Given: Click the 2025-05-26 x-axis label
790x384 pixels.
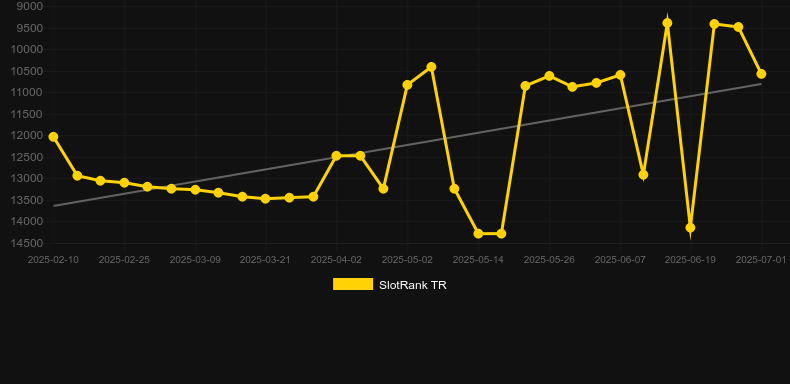Looking at the screenshot, I should click(549, 260).
